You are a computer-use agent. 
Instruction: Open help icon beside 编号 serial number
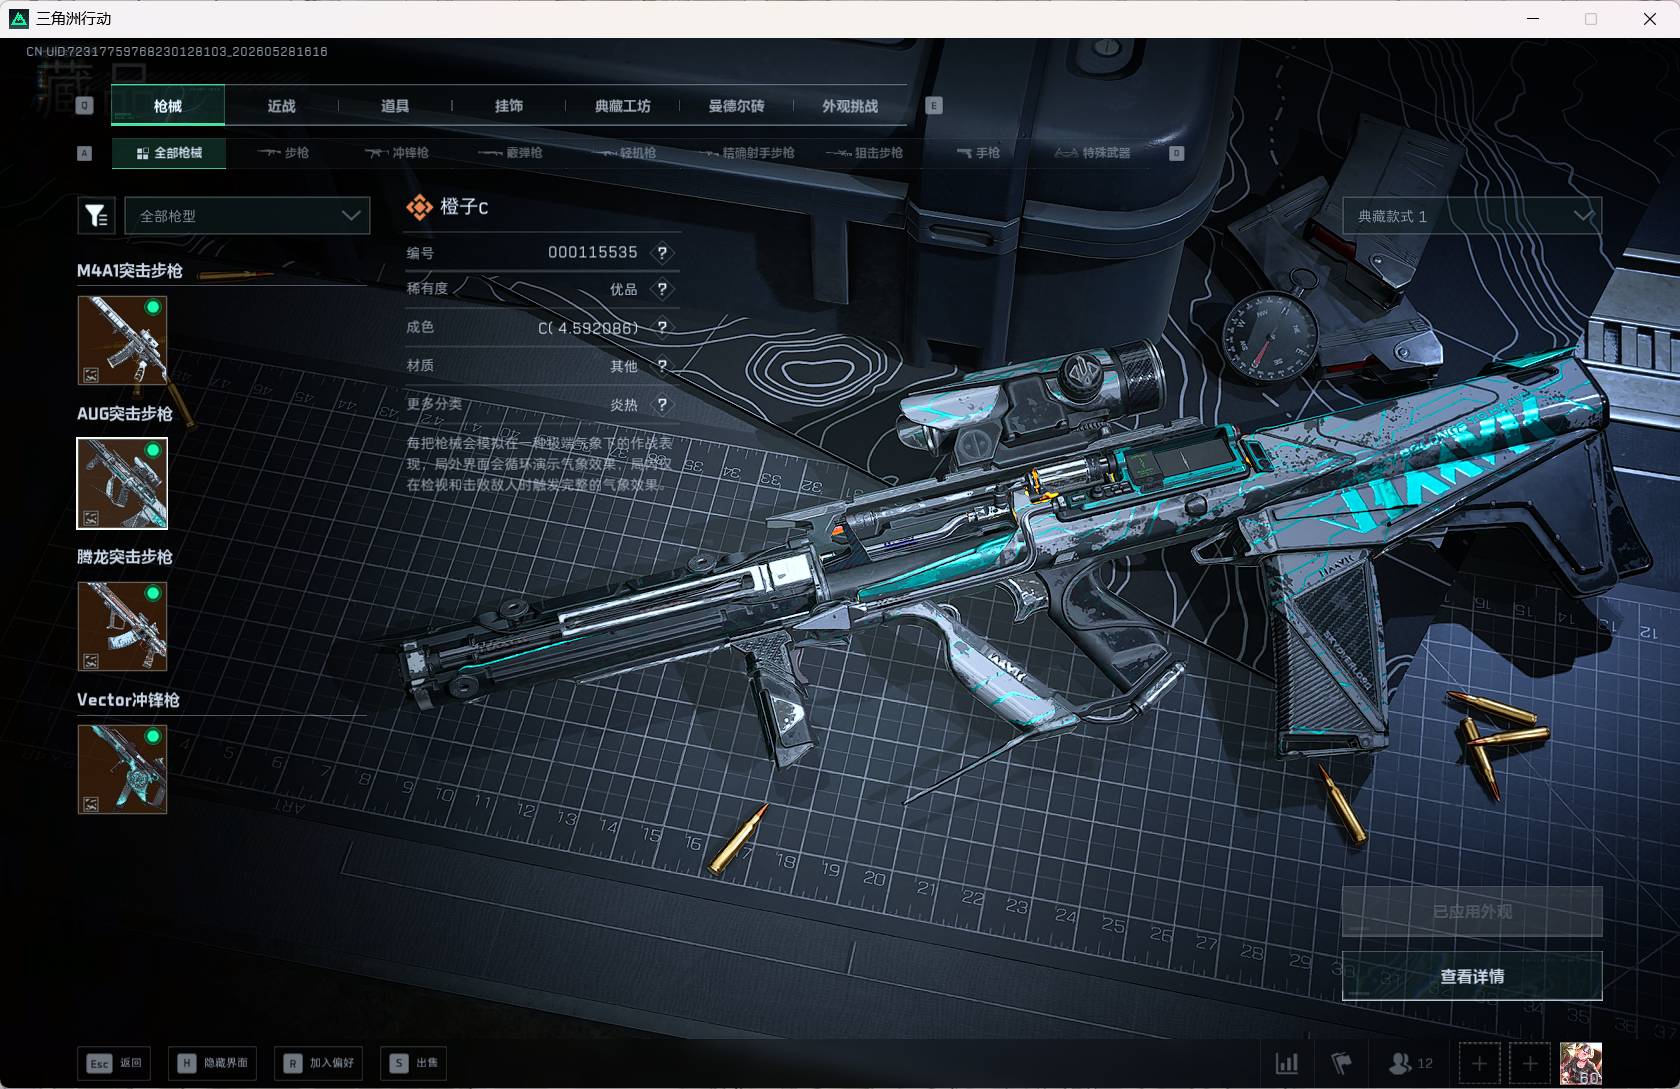pos(662,253)
